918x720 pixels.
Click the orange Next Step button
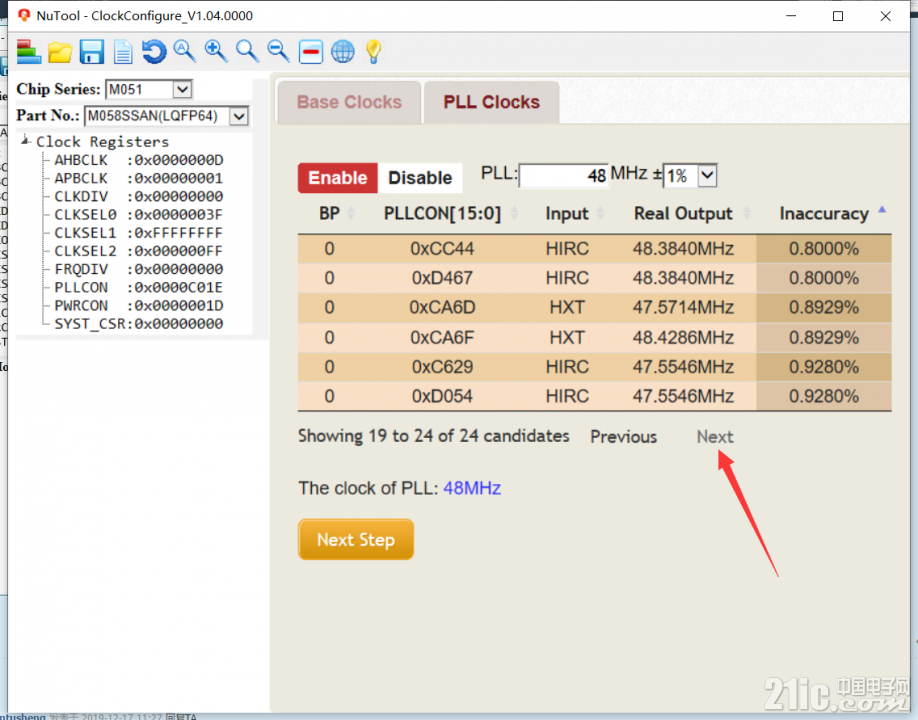tap(356, 539)
